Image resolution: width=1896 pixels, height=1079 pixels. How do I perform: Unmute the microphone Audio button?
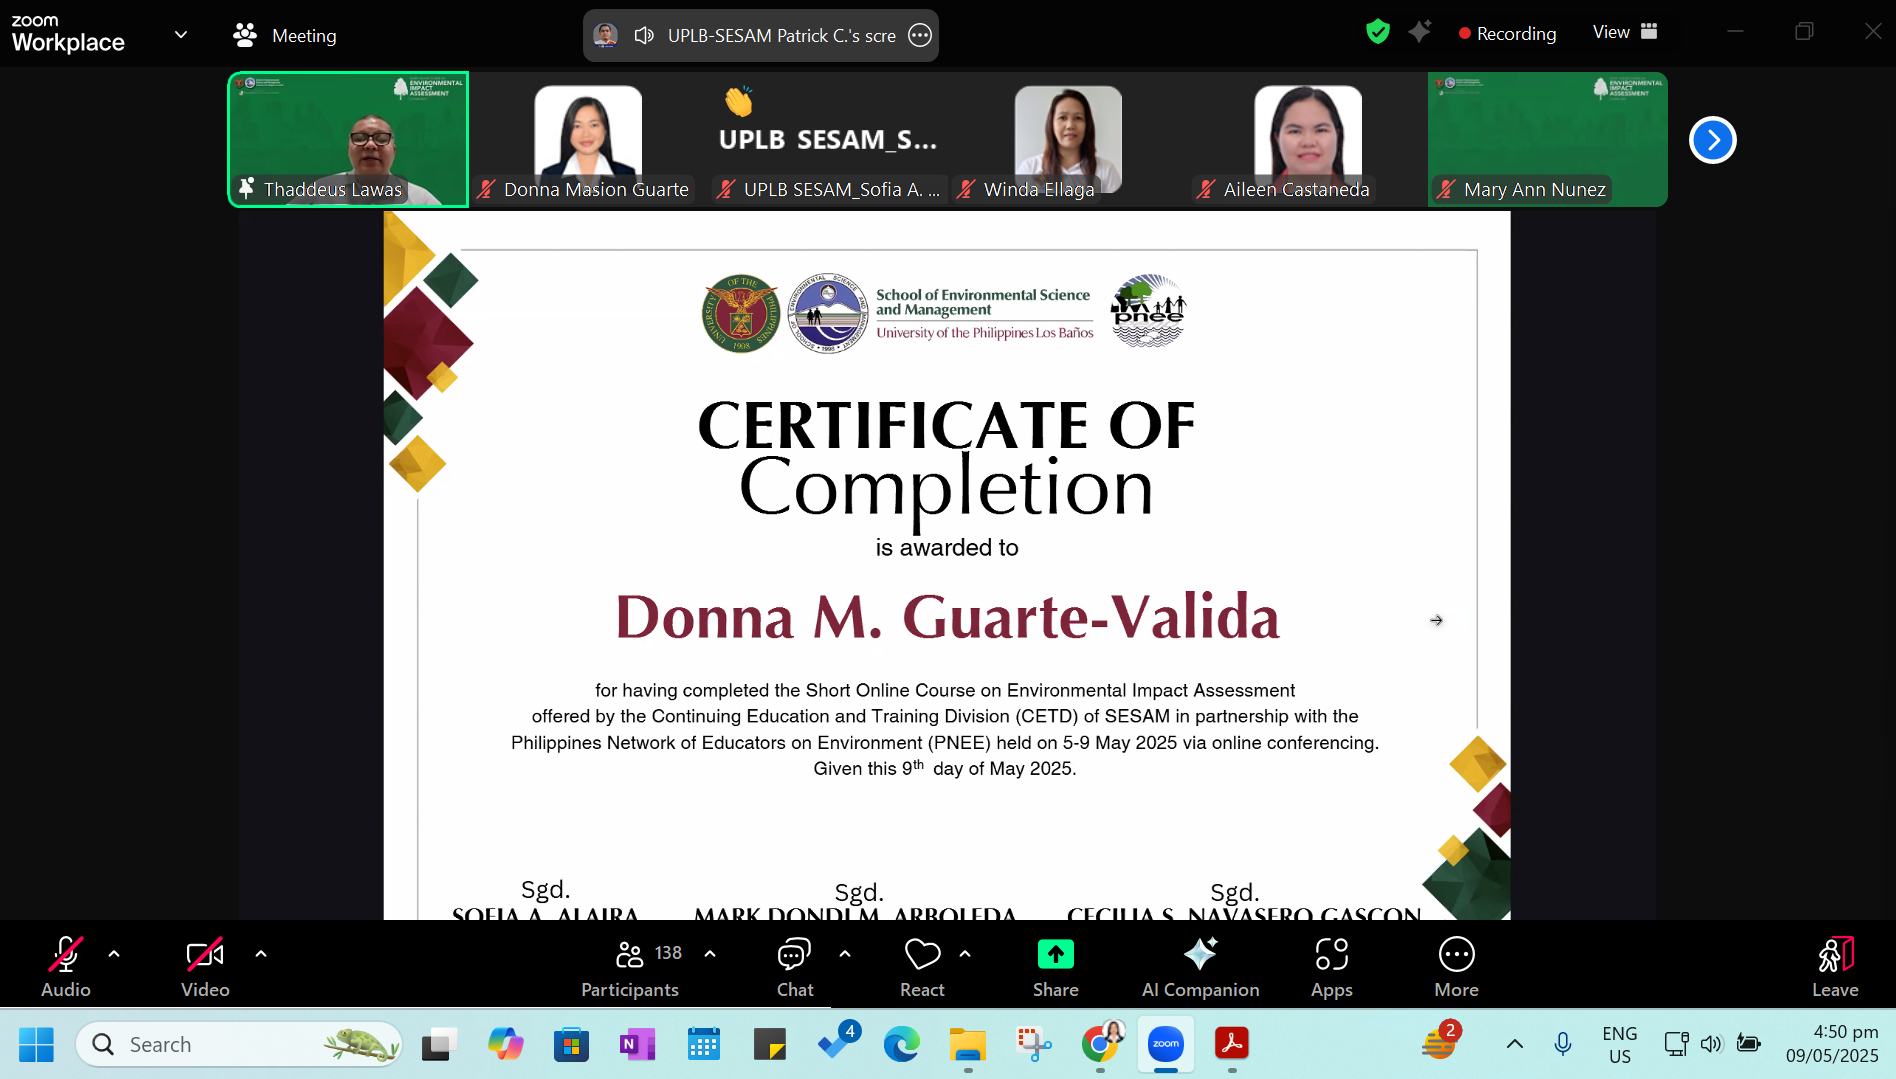66,966
